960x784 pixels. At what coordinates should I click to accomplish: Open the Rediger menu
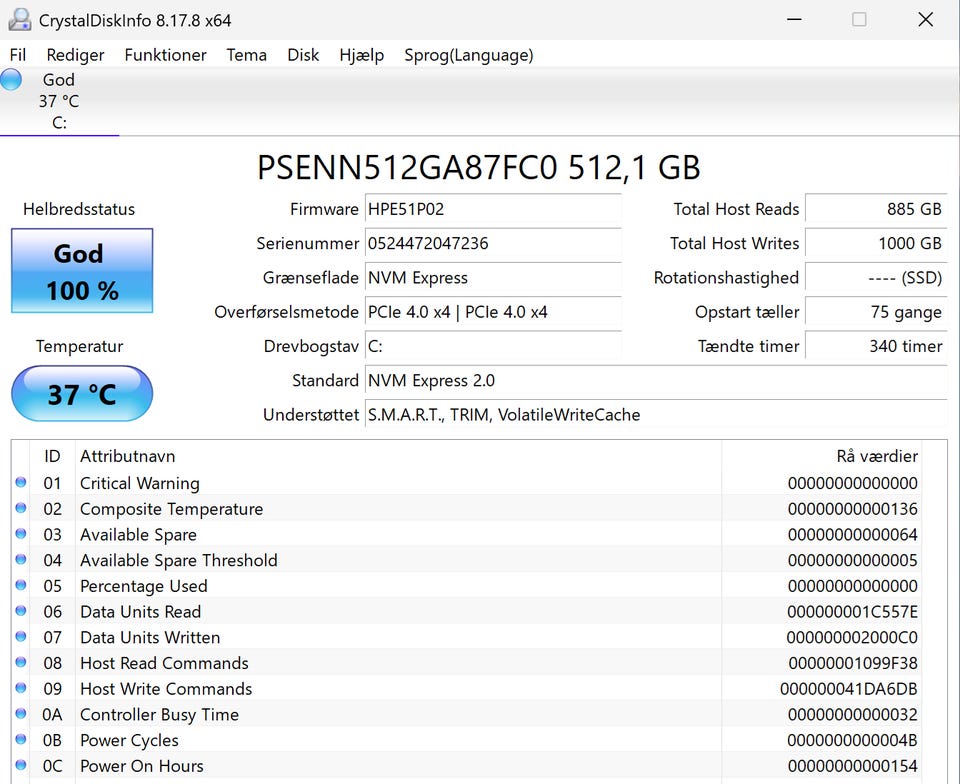[75, 55]
